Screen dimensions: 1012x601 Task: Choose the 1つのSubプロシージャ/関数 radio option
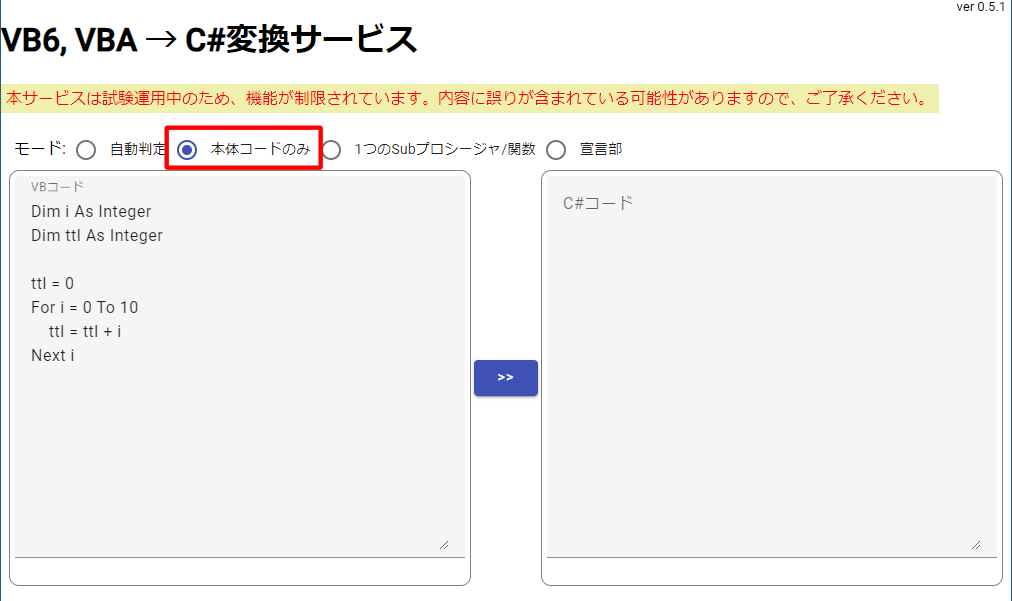click(332, 150)
